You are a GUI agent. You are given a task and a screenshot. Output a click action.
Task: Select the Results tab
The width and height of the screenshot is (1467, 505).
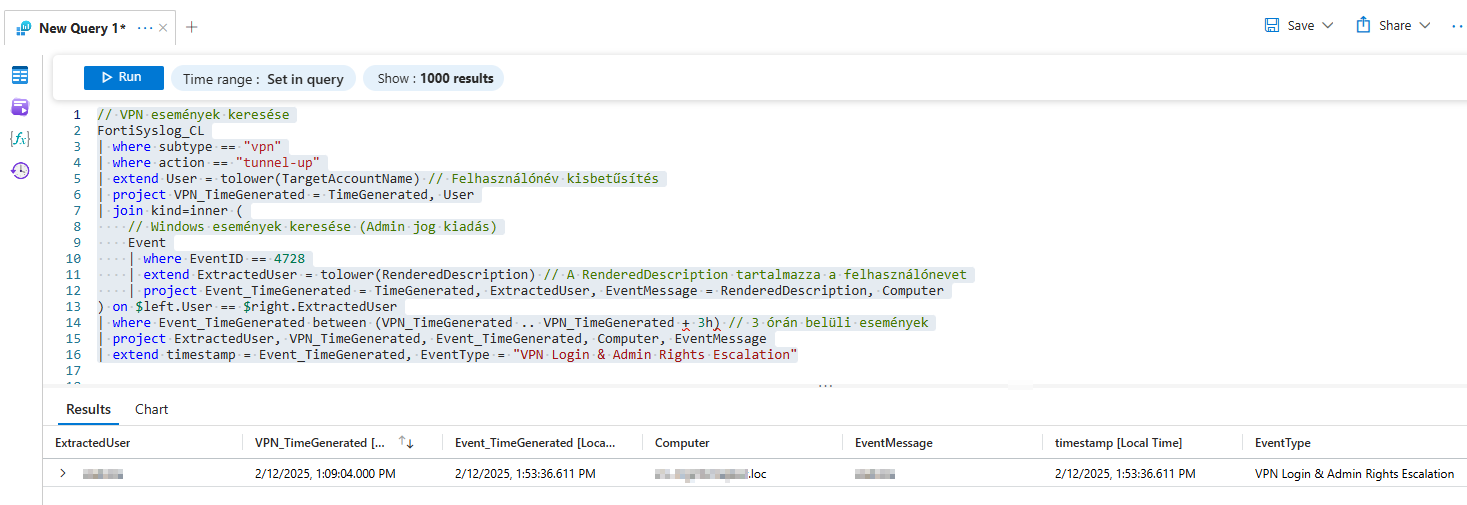[89, 409]
